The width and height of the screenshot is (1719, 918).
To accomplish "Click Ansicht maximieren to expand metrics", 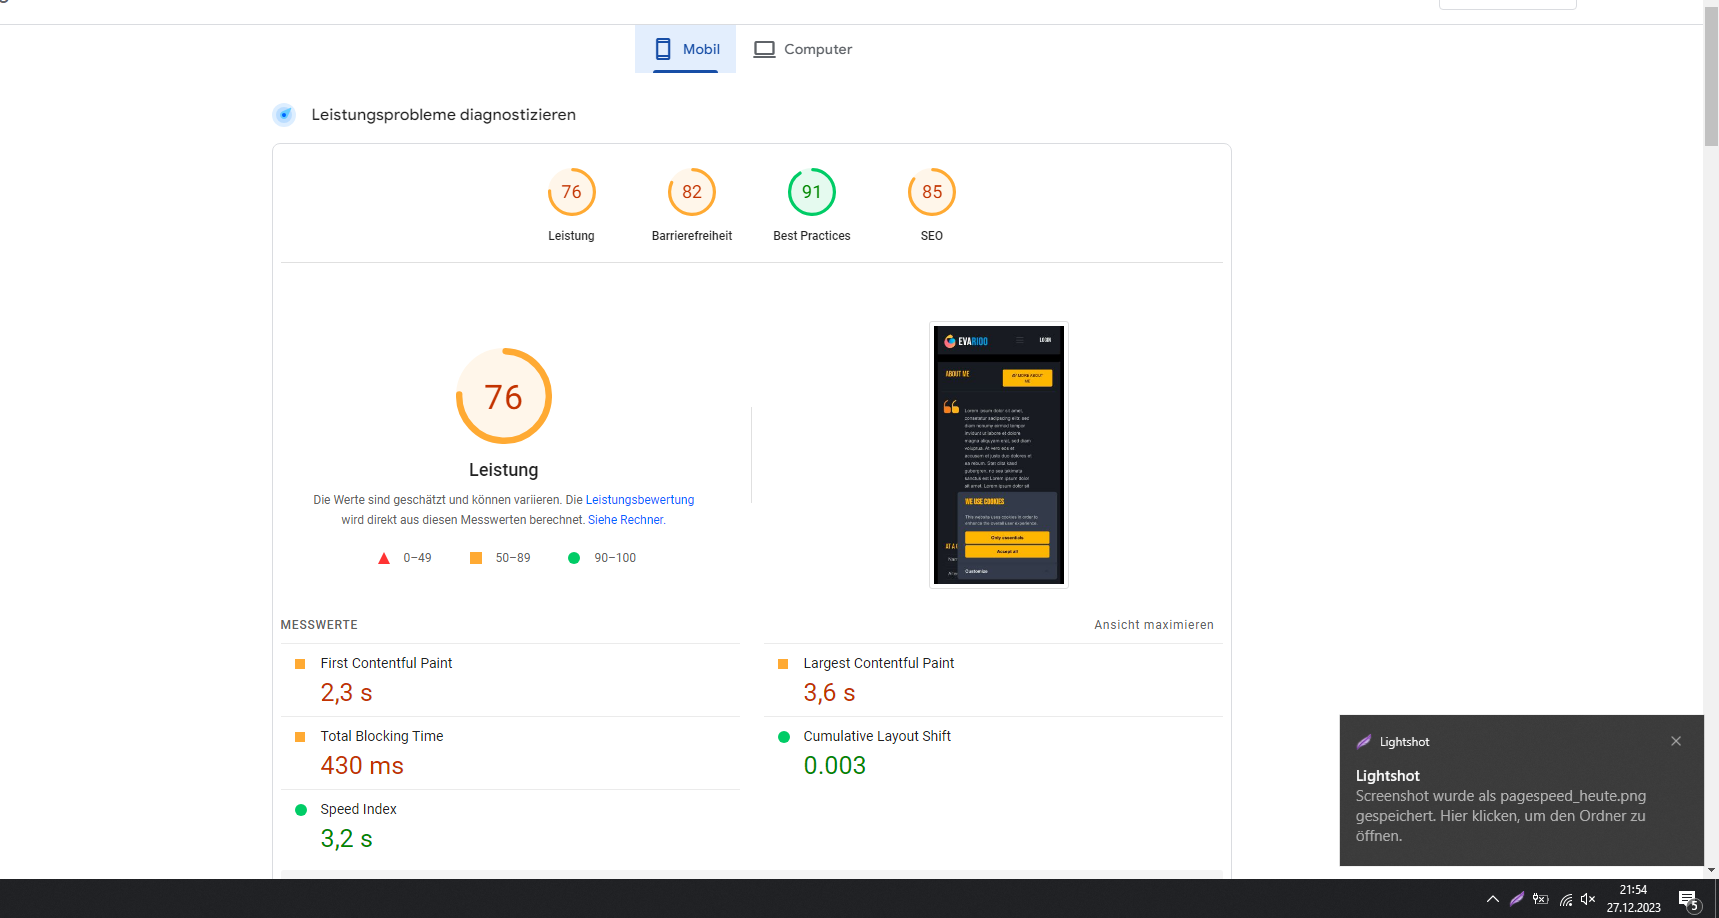I will 1153,625.
